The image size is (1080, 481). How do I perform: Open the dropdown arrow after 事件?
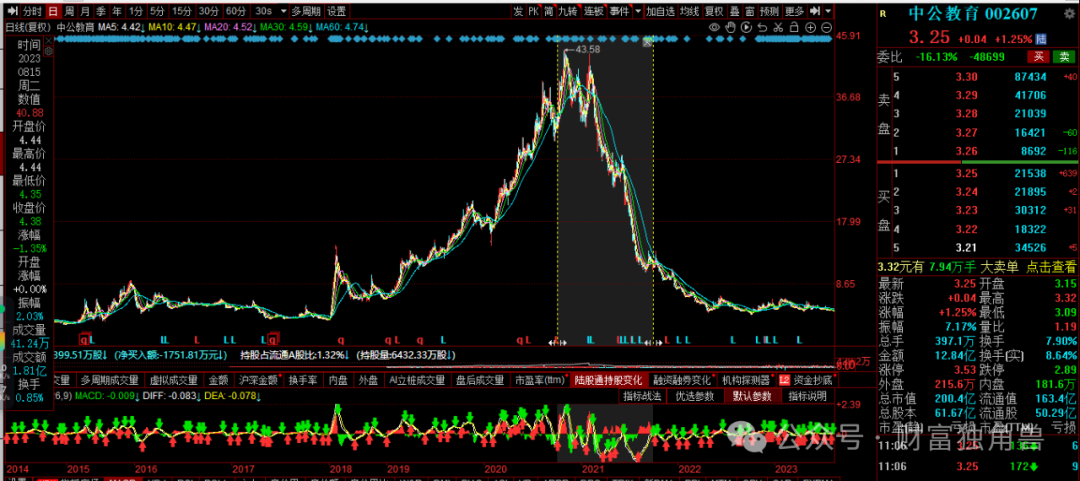tap(638, 11)
